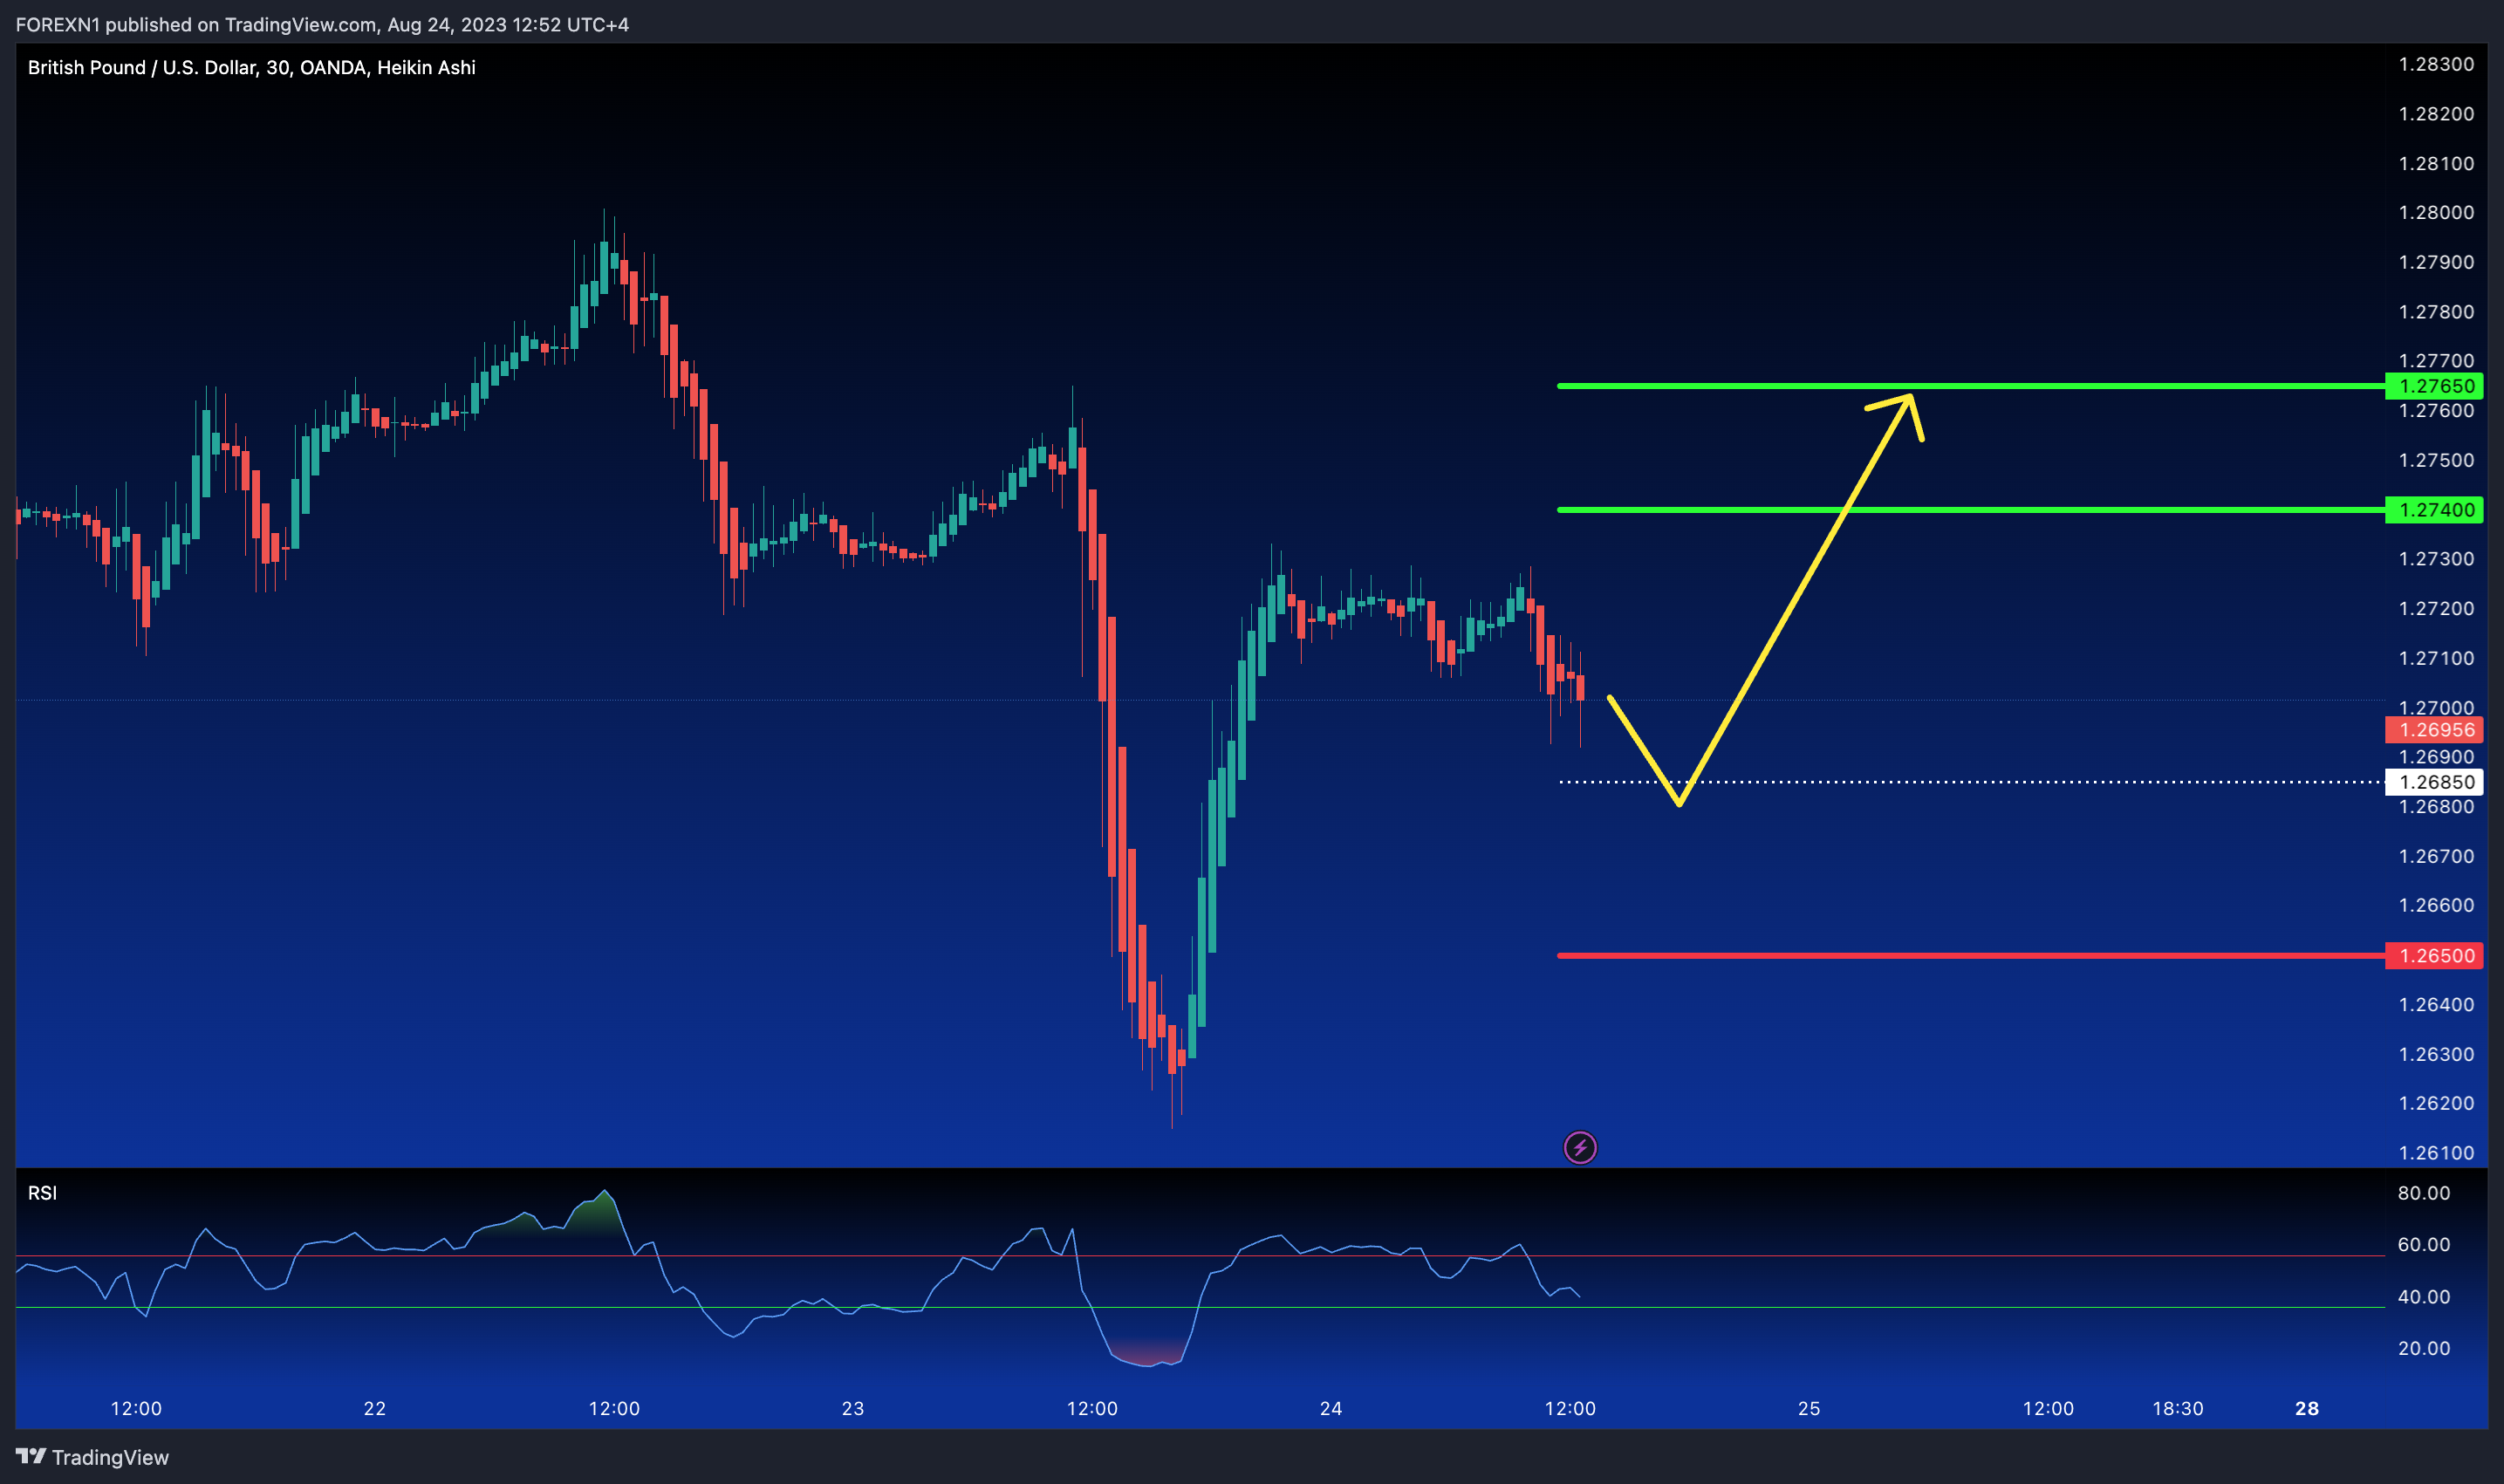
Task: Click the British Pound / U.S. Dollar chart title
Action: [x=251, y=67]
